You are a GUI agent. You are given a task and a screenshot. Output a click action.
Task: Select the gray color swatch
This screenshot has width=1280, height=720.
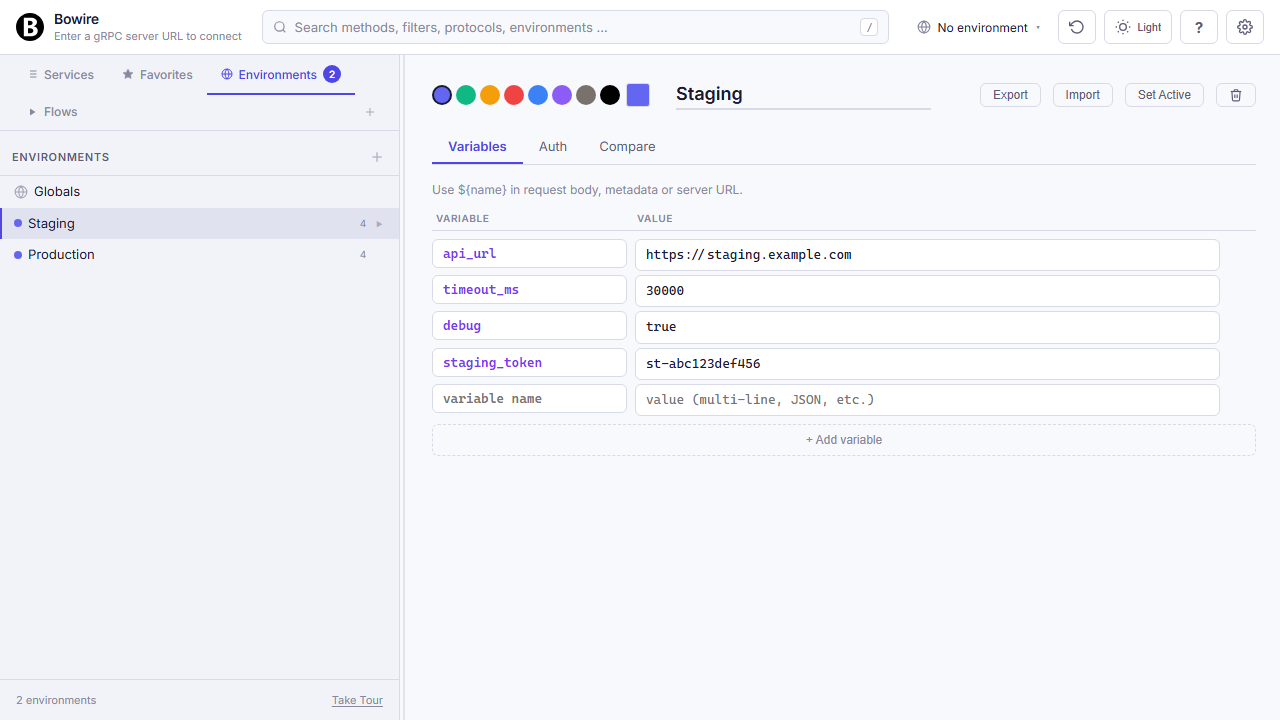pyautogui.click(x=586, y=95)
